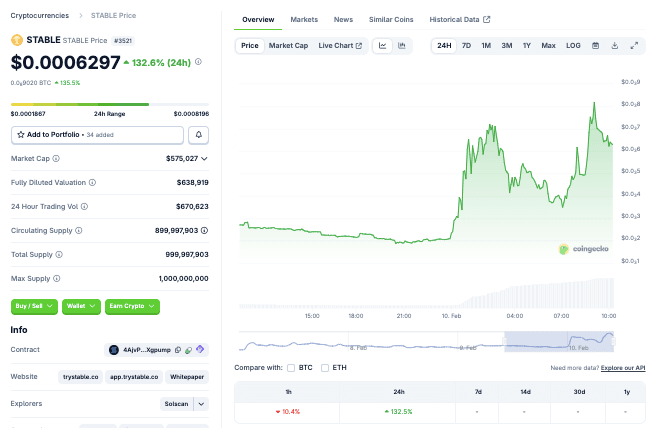Image resolution: width=663 pixels, height=428 pixels.
Task: Click the 24h column 132.5% value
Action: pos(398,412)
